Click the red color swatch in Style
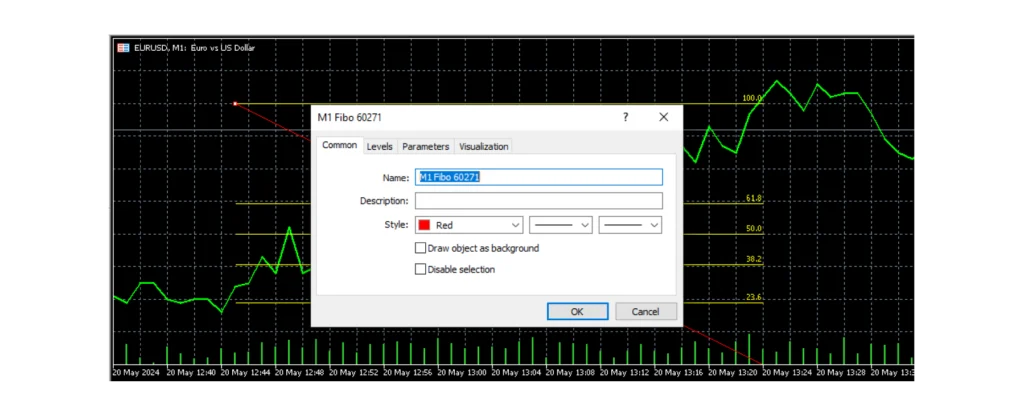The width and height of the screenshot is (1024, 416). coord(424,225)
